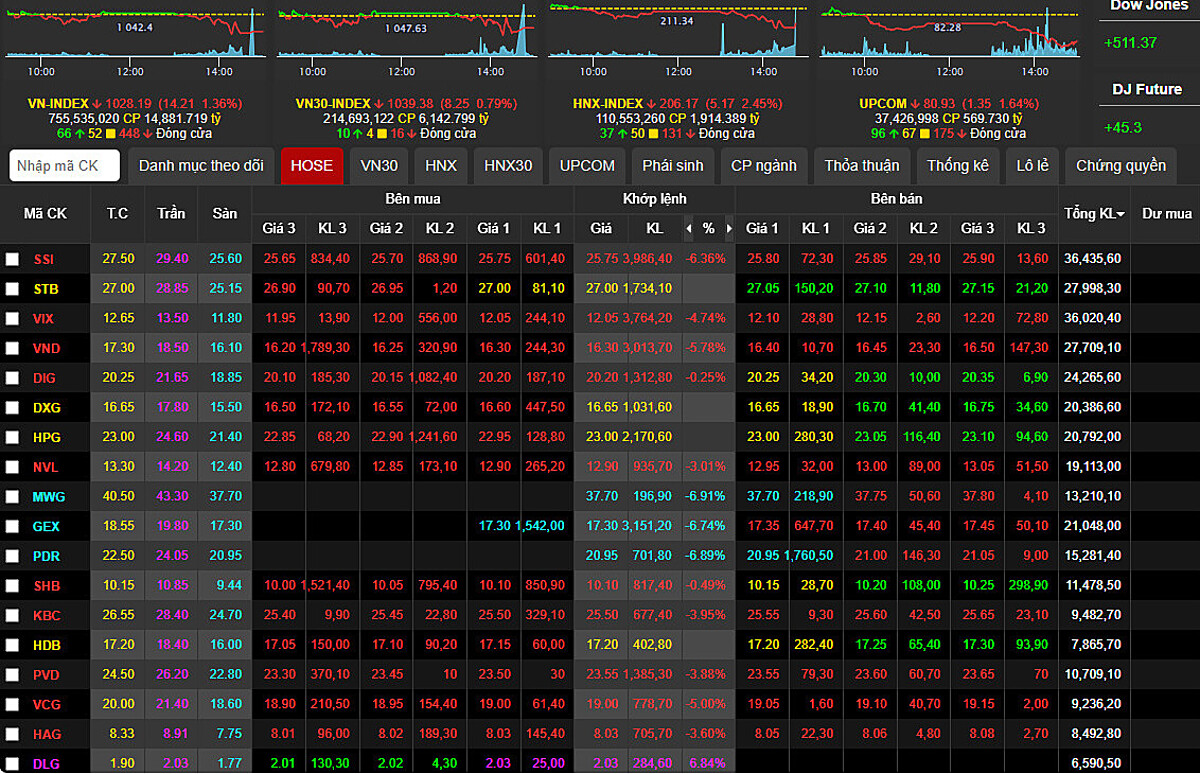The image size is (1200, 774).
Task: Switch to the VN30 tab
Action: (379, 166)
